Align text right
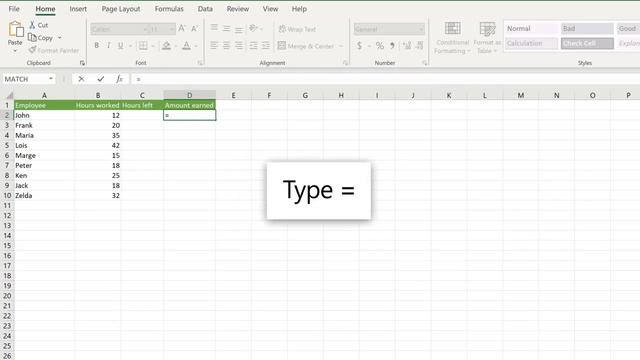Viewport: 640px width, 360px height. tap(239, 45)
